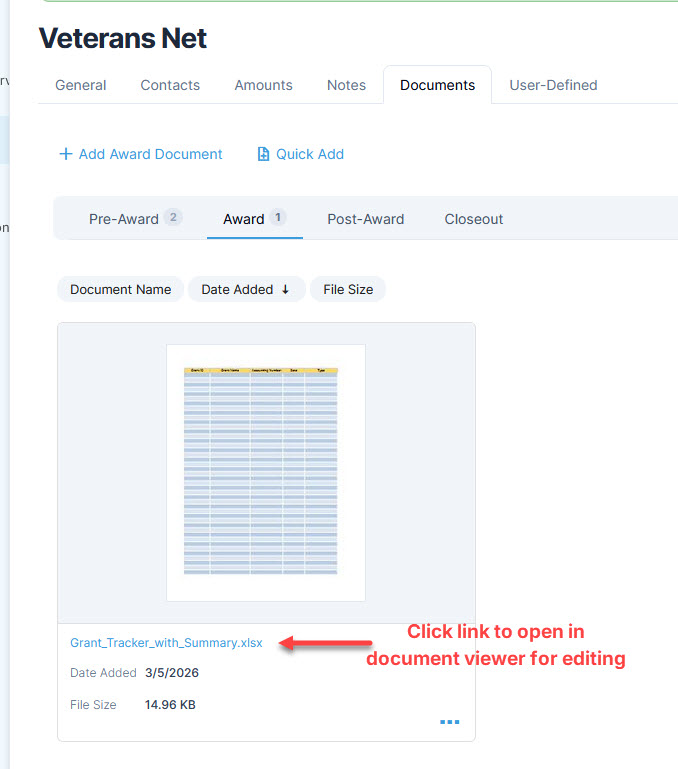678x769 pixels.
Task: Open the Contacts tab
Action: [170, 85]
